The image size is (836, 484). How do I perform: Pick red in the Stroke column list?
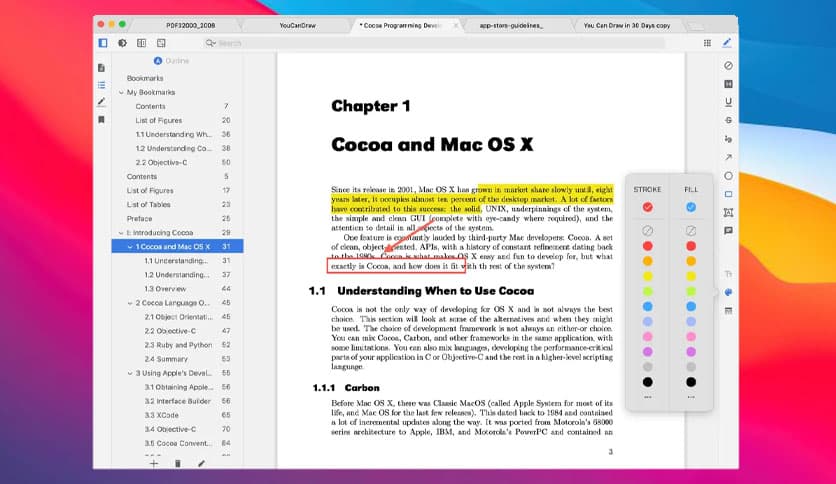coord(647,246)
